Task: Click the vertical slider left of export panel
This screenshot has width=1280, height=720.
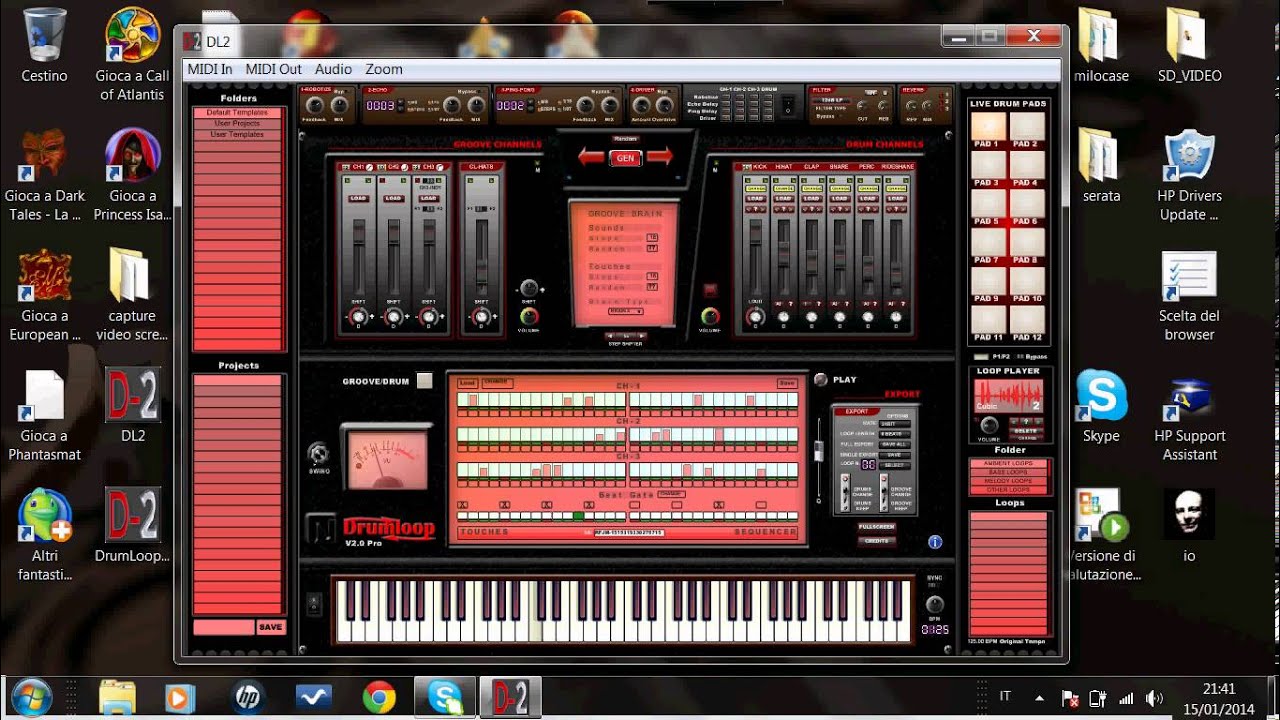Action: pos(821,450)
